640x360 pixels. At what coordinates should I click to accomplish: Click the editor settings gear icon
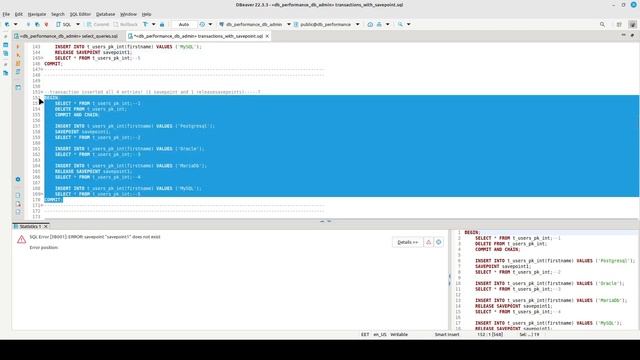[18, 179]
